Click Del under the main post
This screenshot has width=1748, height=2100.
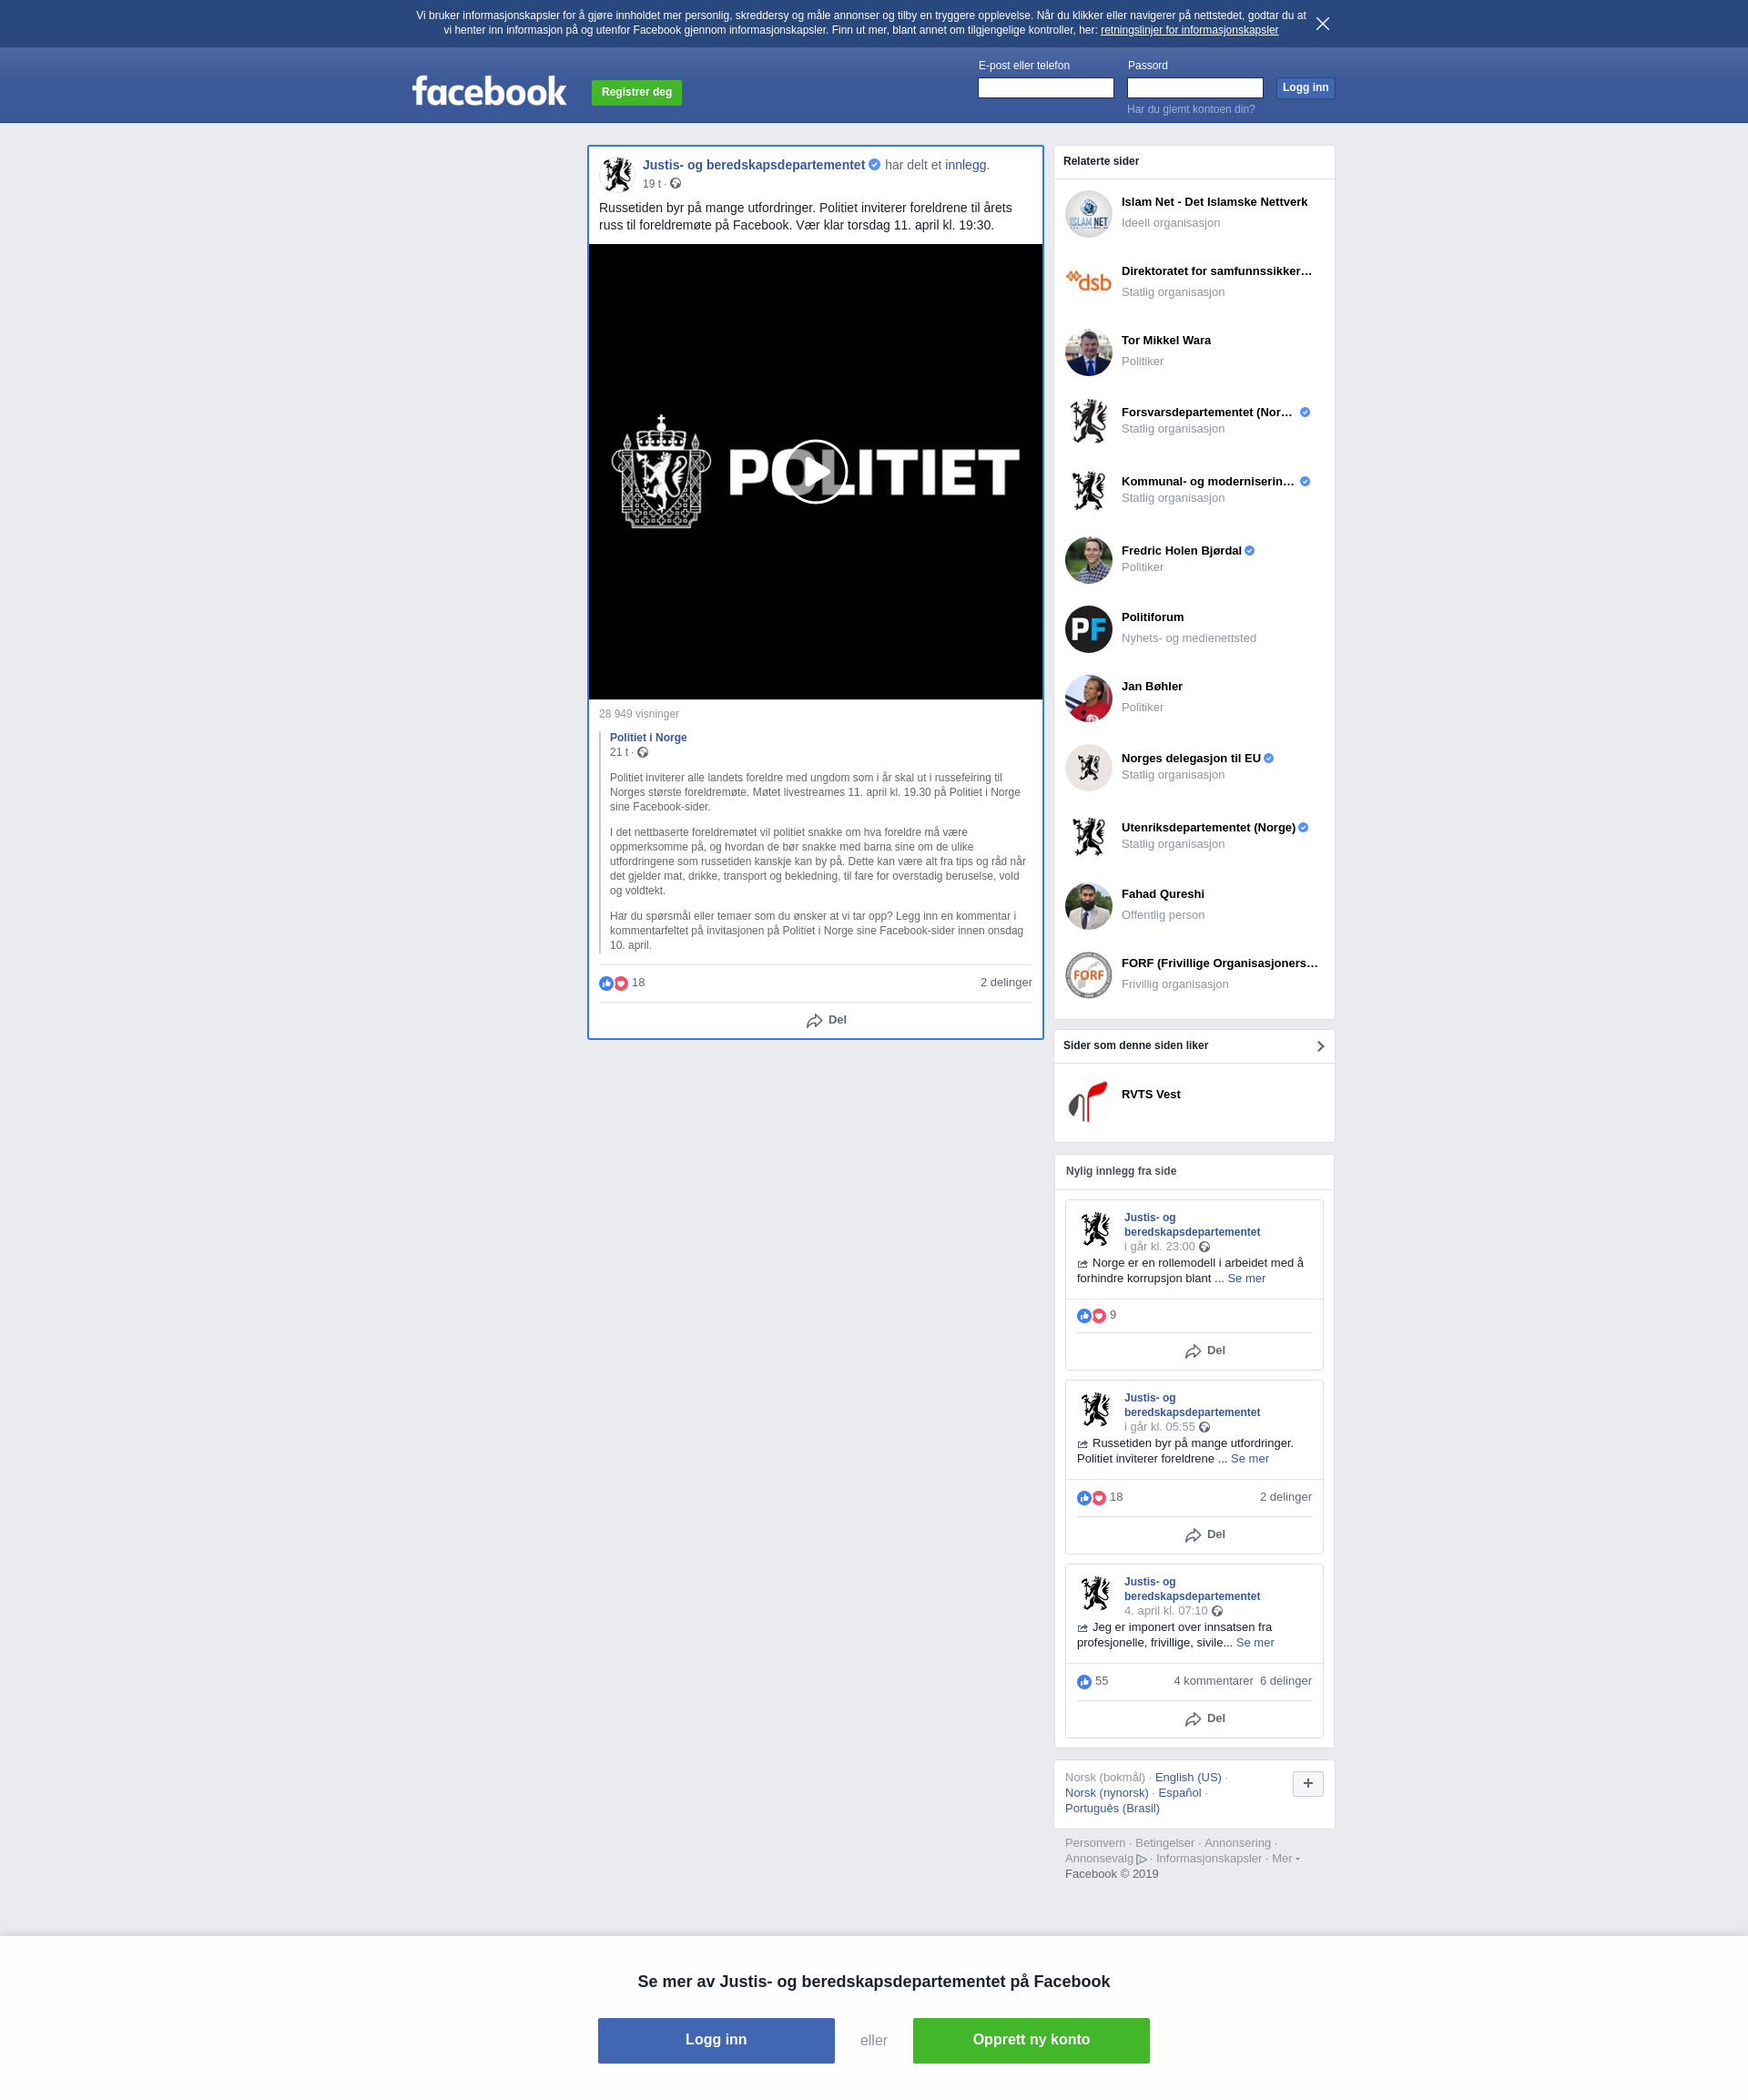tap(826, 1020)
